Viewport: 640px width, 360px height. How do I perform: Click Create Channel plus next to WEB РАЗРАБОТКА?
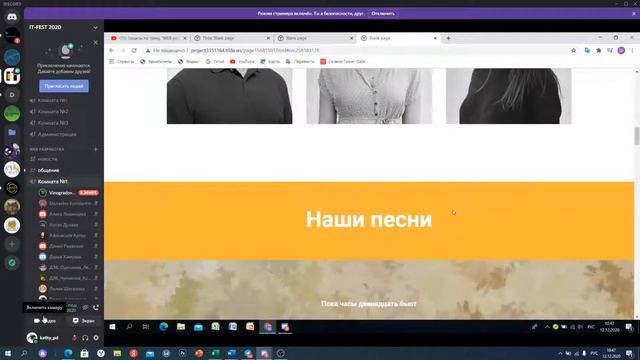96,149
